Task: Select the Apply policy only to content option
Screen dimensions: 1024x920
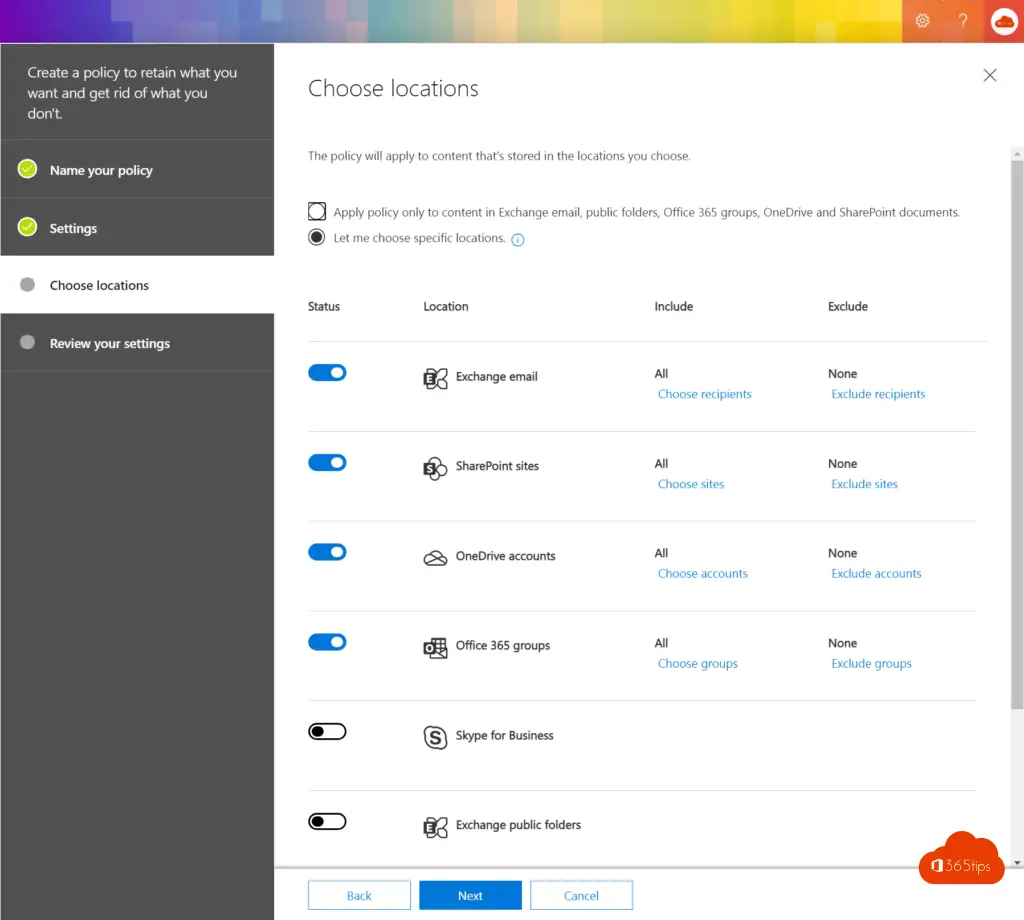Action: coord(317,211)
